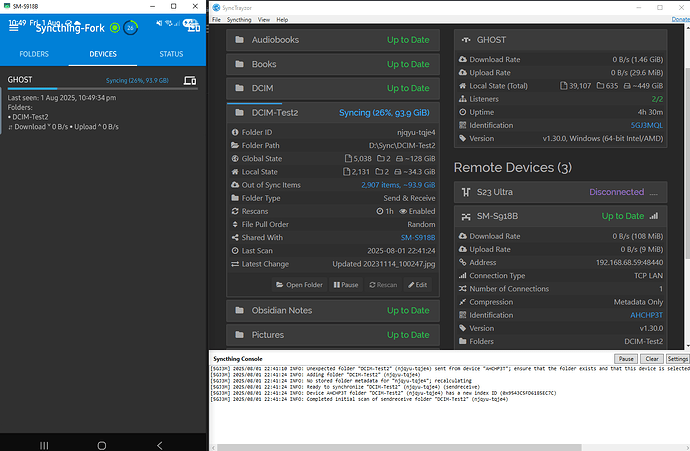This screenshot has width=690, height=451.
Task: Click the GHOST sync progress bar on phone
Action: [x=103, y=88]
